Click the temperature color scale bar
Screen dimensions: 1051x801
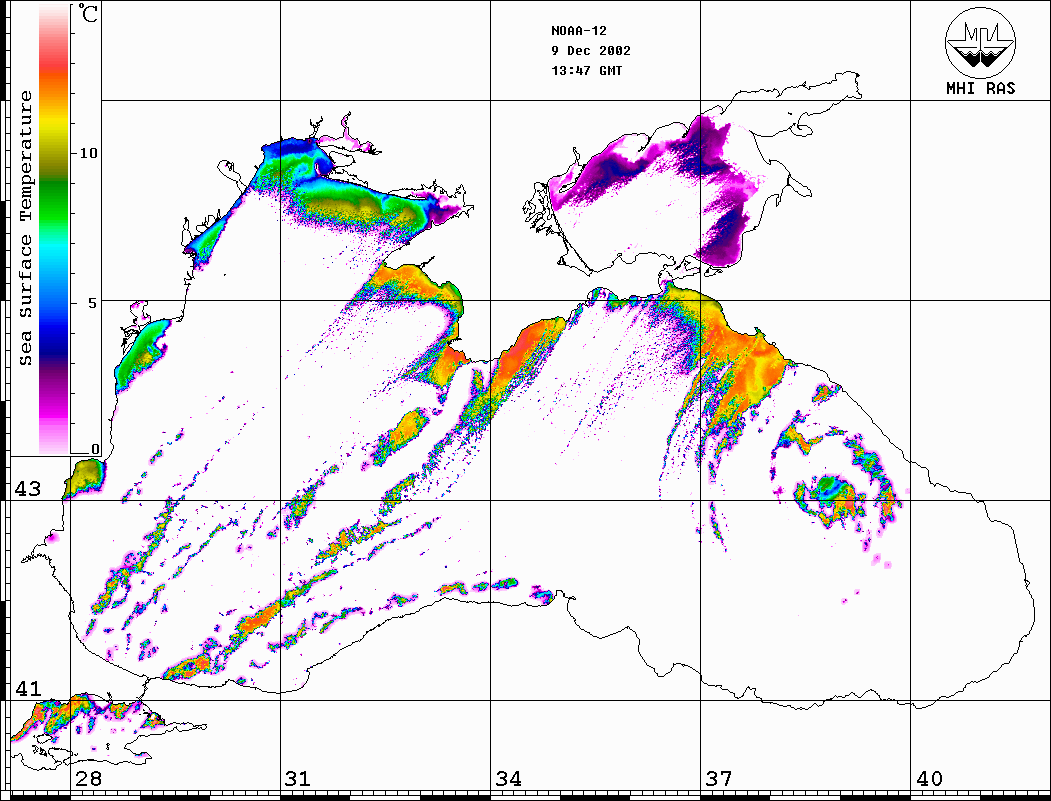coord(54,229)
